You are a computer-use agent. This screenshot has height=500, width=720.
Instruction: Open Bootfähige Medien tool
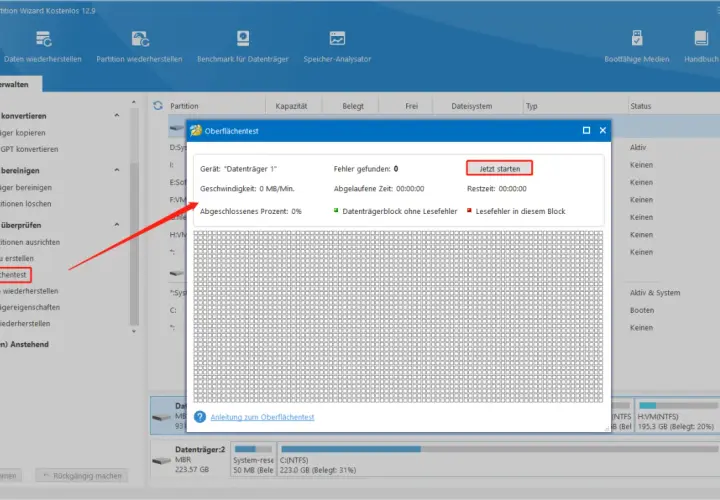tap(636, 47)
